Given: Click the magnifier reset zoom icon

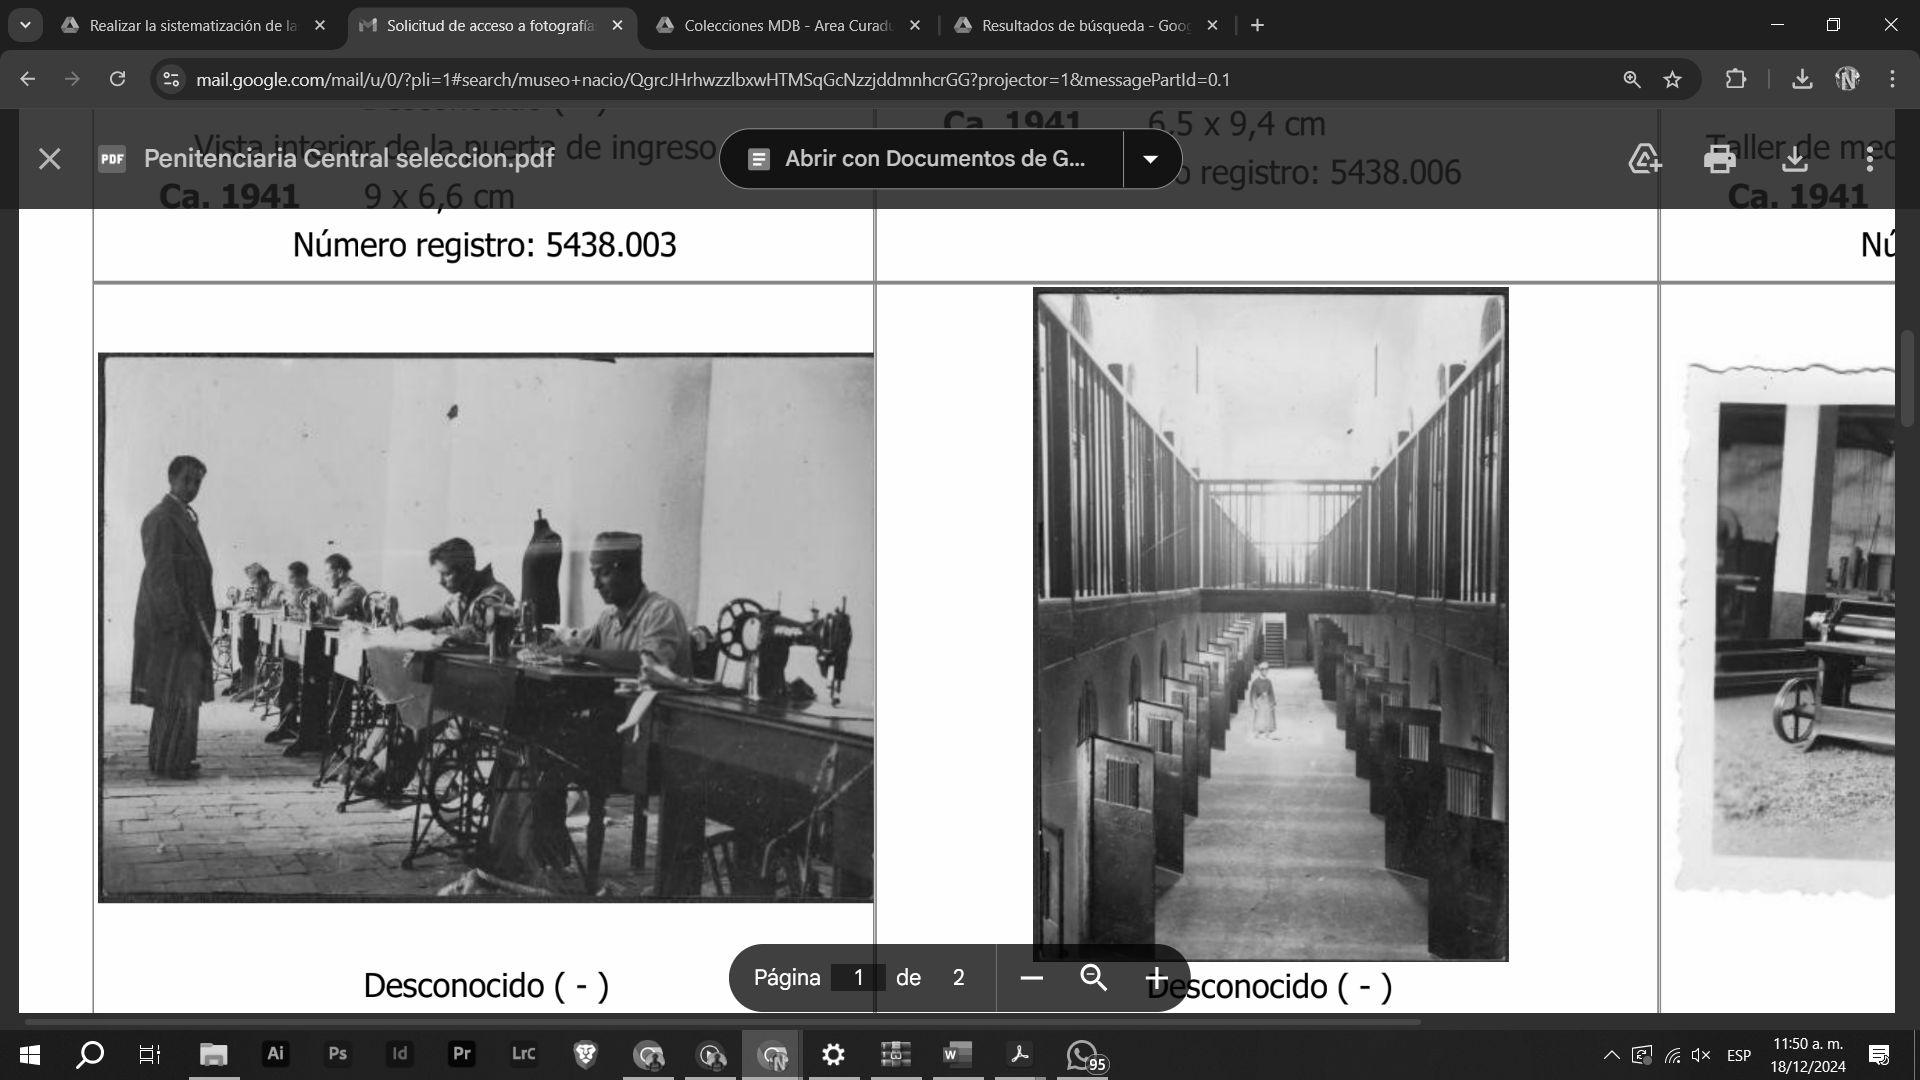Looking at the screenshot, I should (1093, 978).
